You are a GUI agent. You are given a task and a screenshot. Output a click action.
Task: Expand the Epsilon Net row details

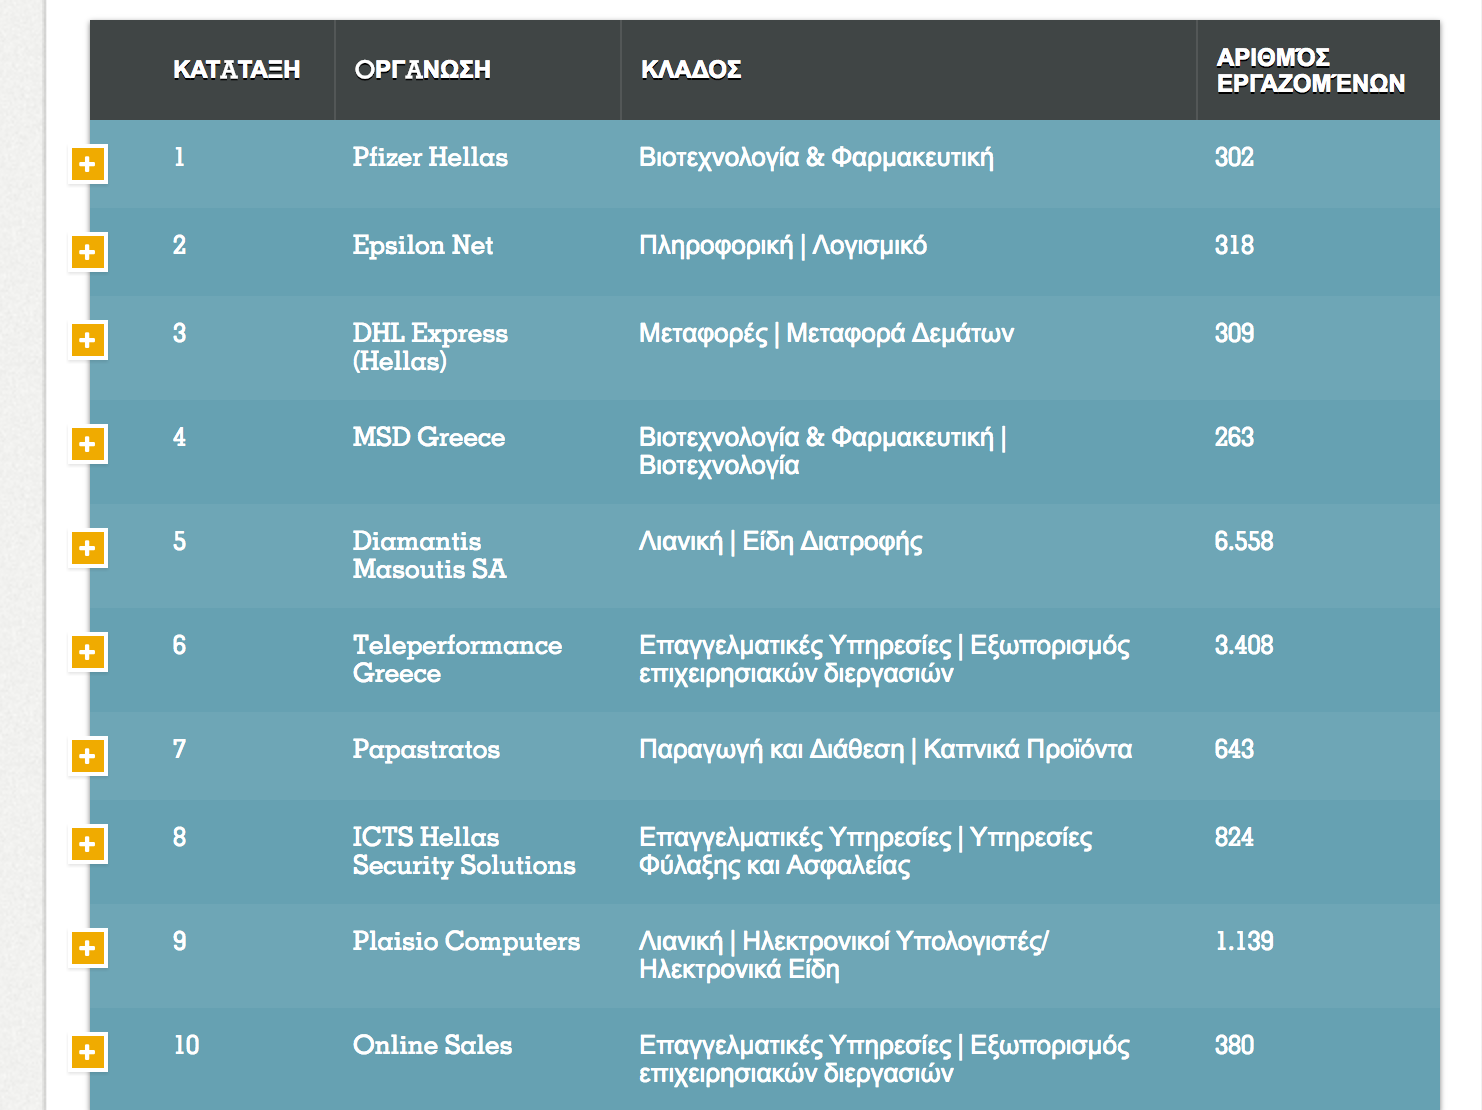point(87,252)
